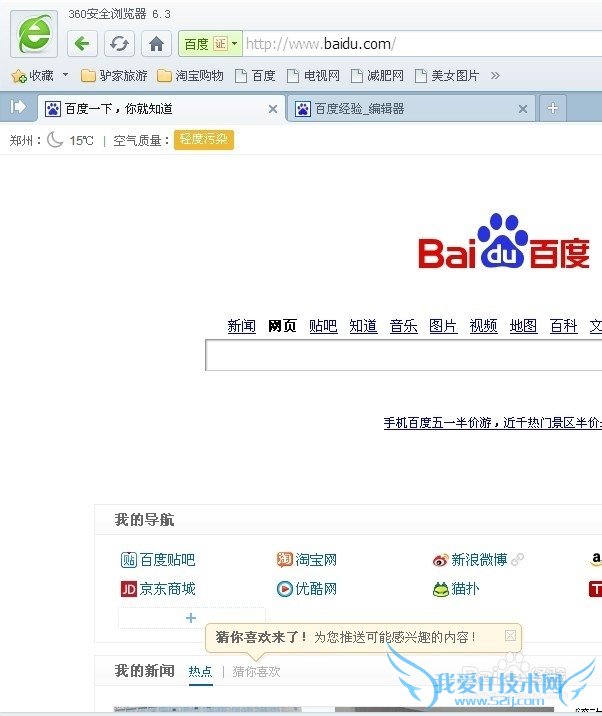Select the 网页 search category
The height and width of the screenshot is (716, 602).
pyautogui.click(x=282, y=326)
